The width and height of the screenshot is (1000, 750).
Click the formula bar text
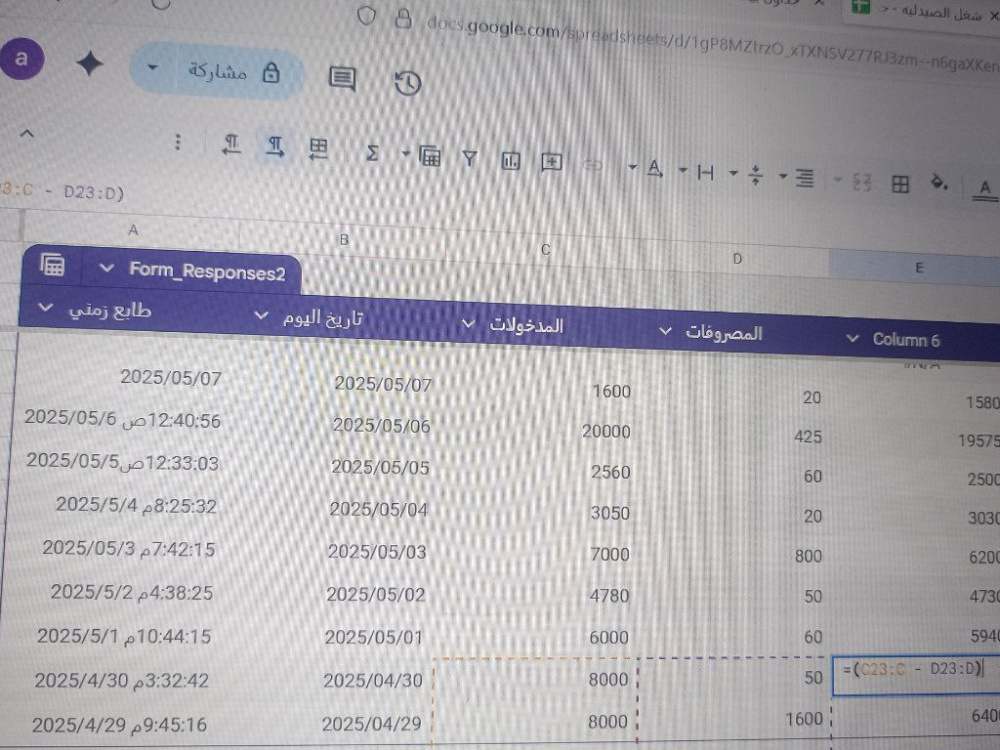pos(62,191)
